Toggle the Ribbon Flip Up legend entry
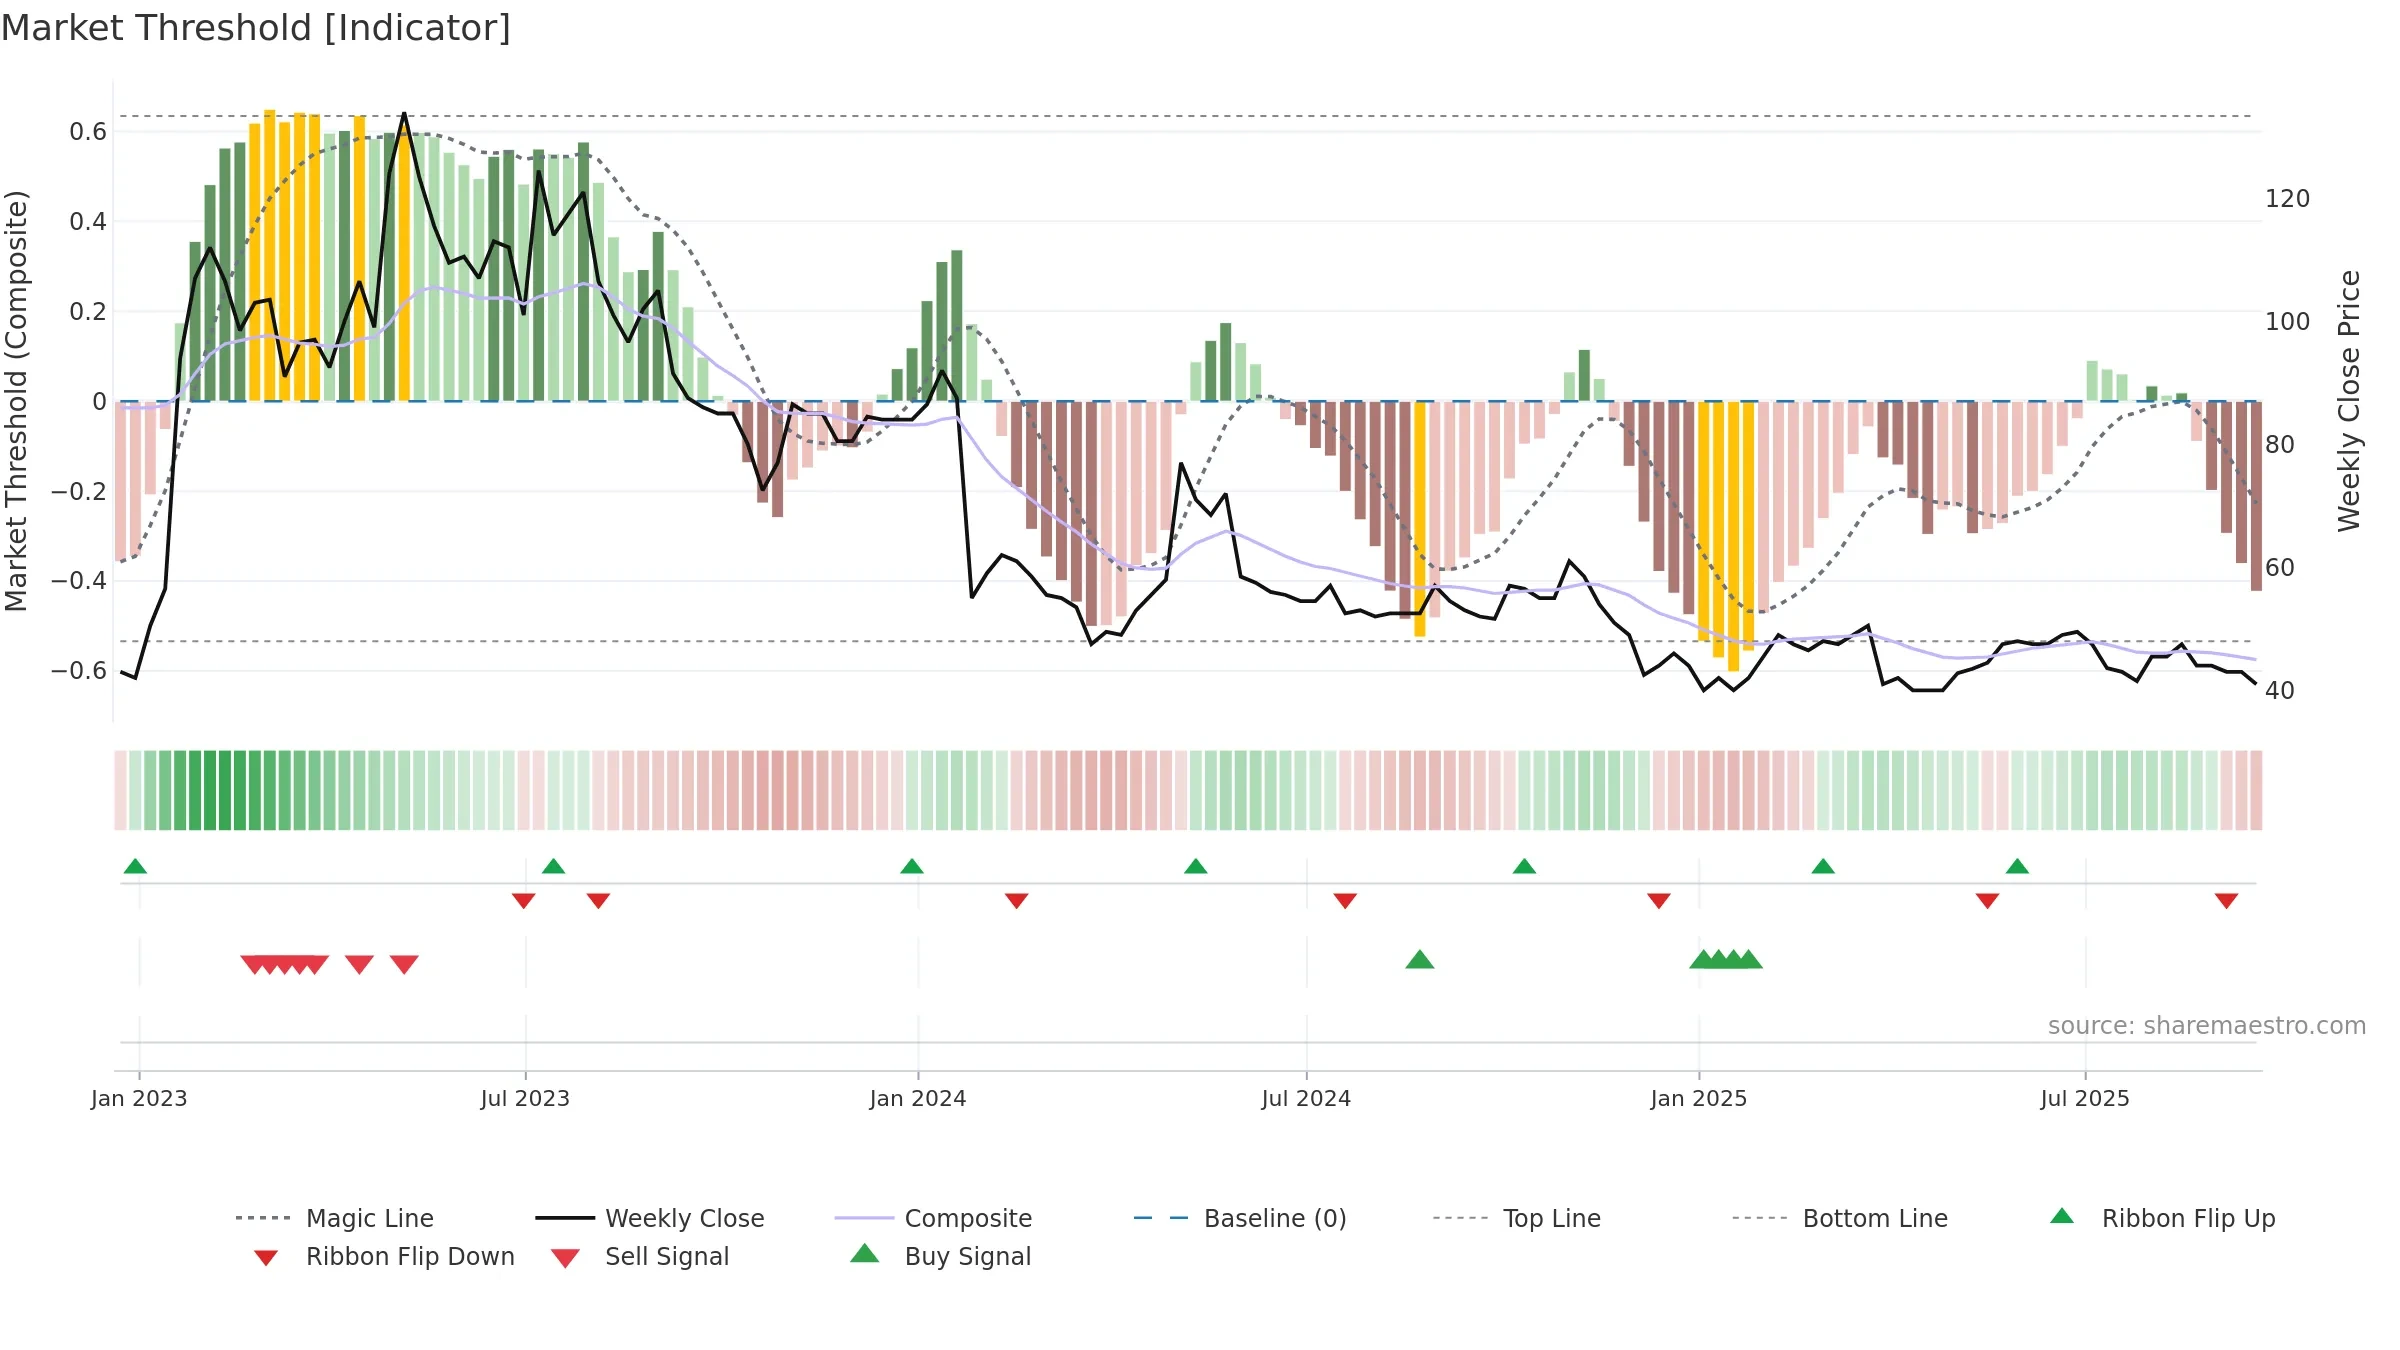Viewport: 2400px width, 1350px height. pyautogui.click(x=2162, y=1218)
